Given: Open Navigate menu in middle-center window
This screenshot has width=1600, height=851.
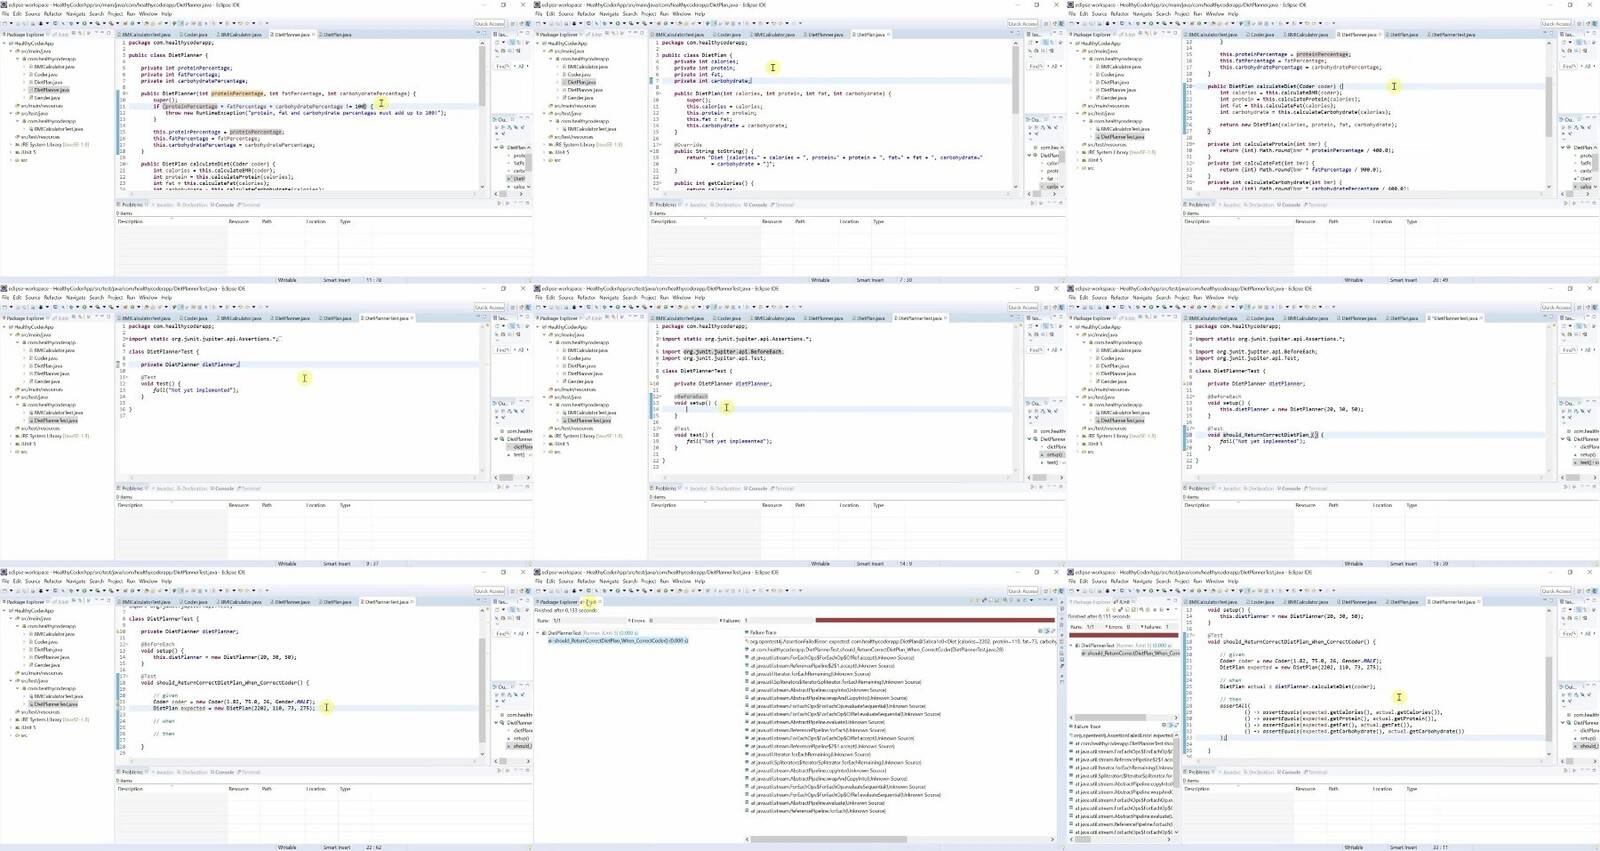Looking at the screenshot, I should (609, 297).
